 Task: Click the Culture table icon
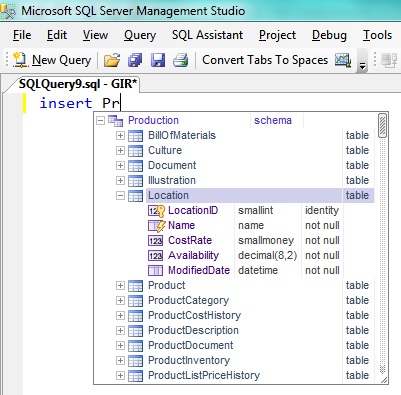[135, 151]
